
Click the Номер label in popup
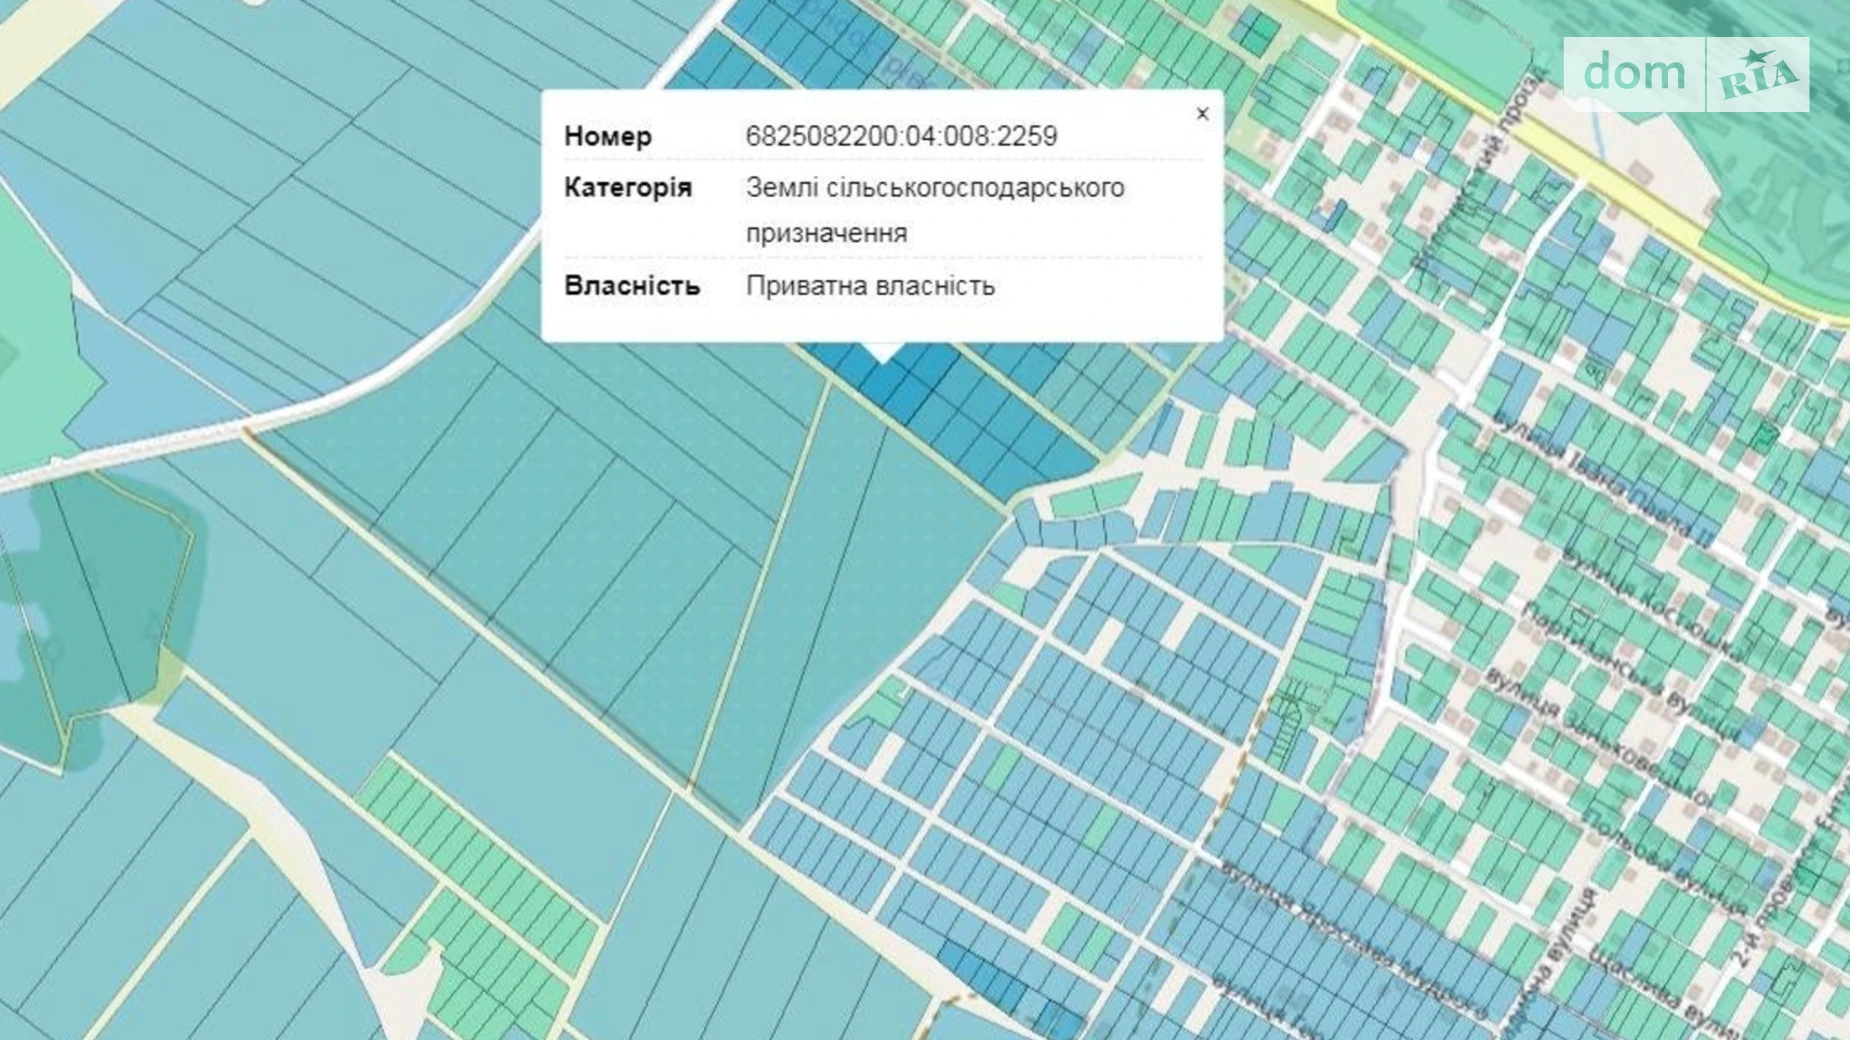pyautogui.click(x=608, y=136)
